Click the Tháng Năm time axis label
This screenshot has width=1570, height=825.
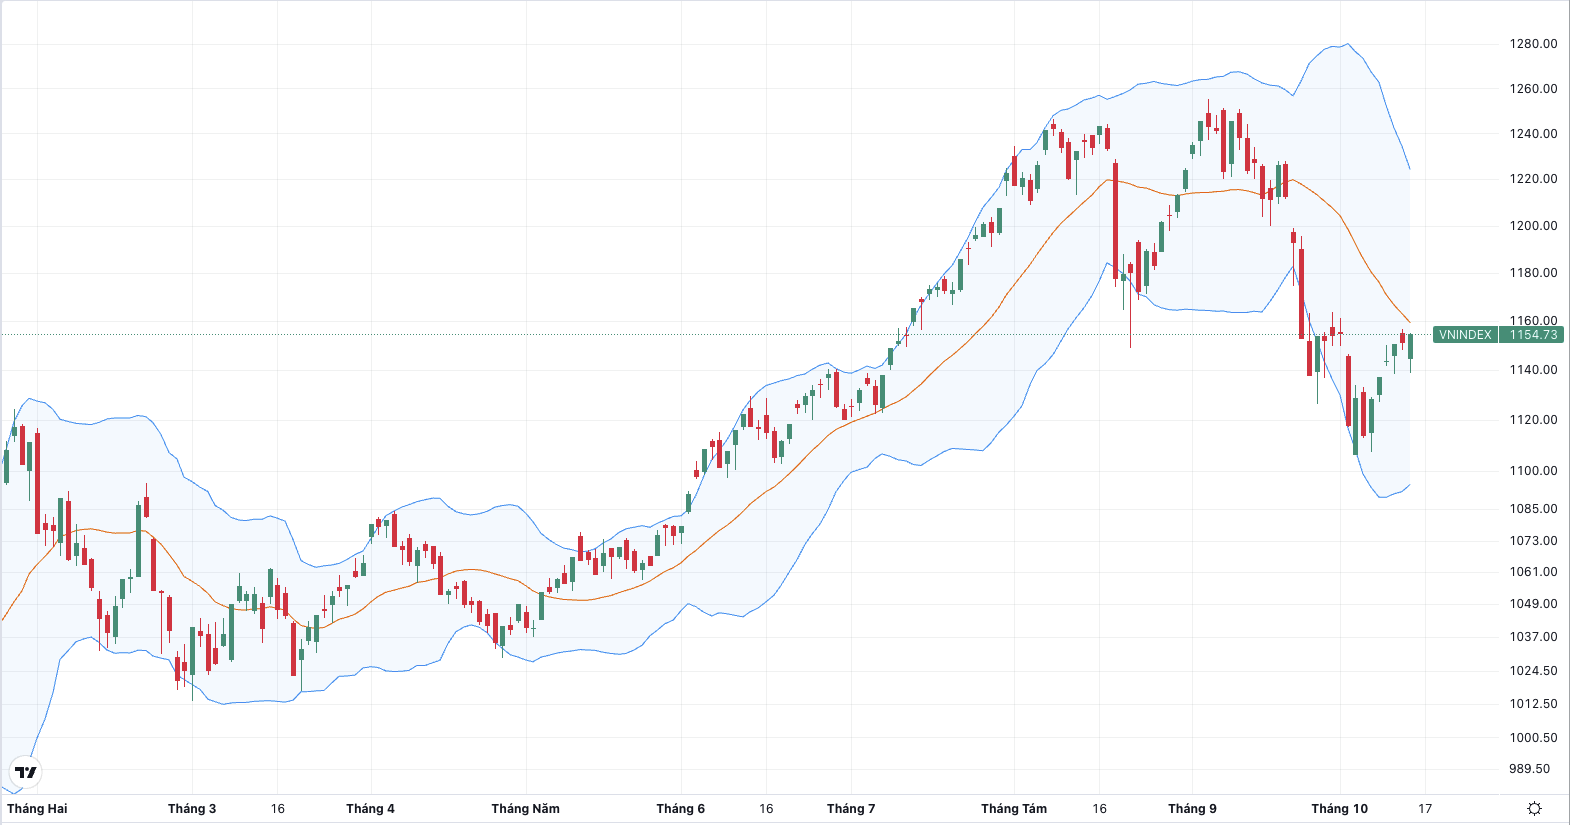525,809
